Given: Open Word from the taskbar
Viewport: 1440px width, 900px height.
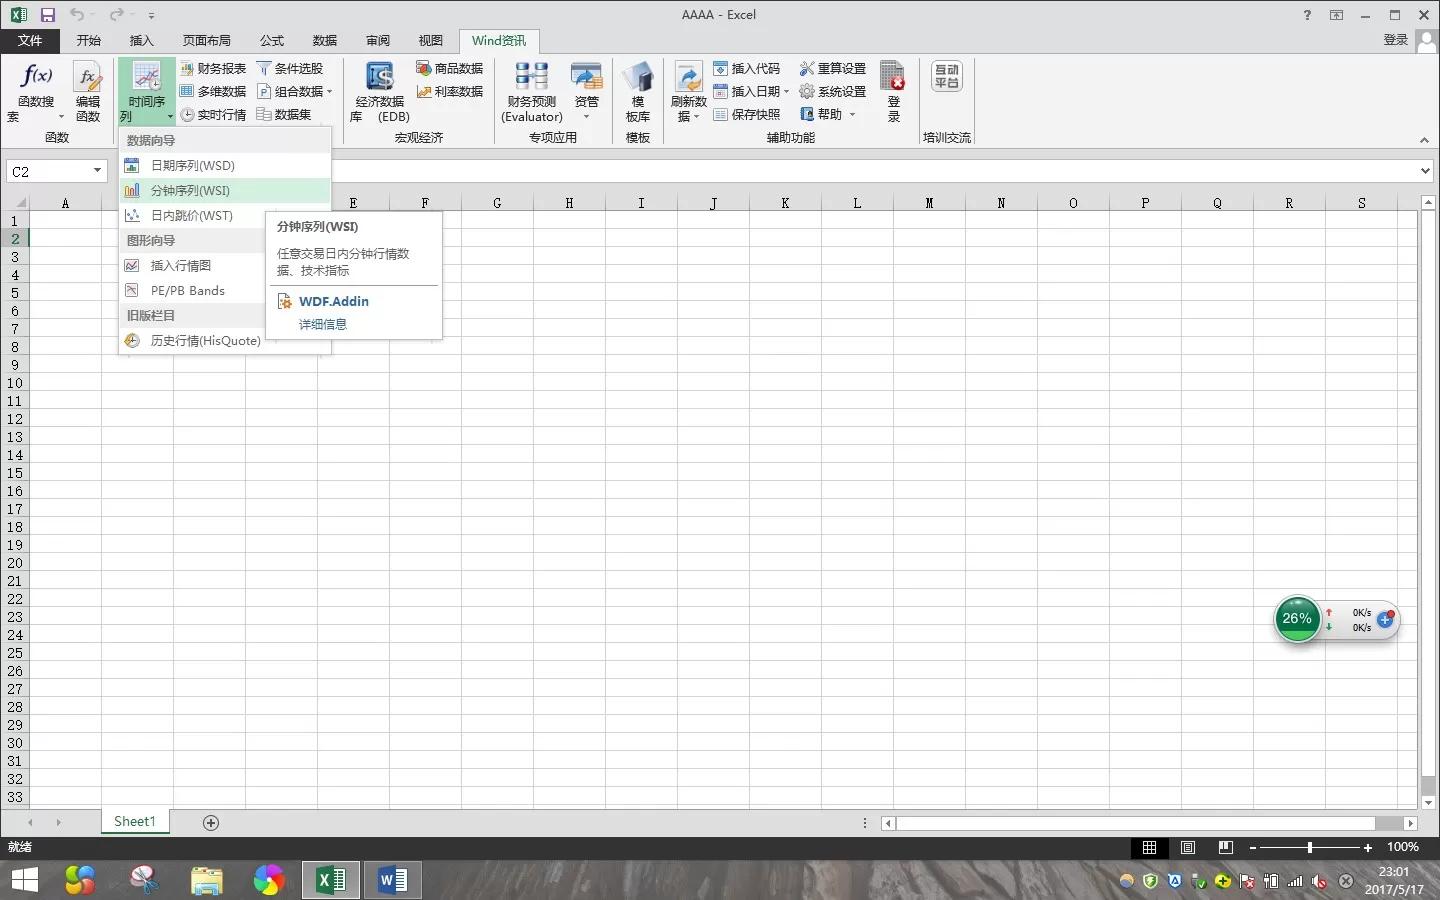Looking at the screenshot, I should pyautogui.click(x=393, y=880).
